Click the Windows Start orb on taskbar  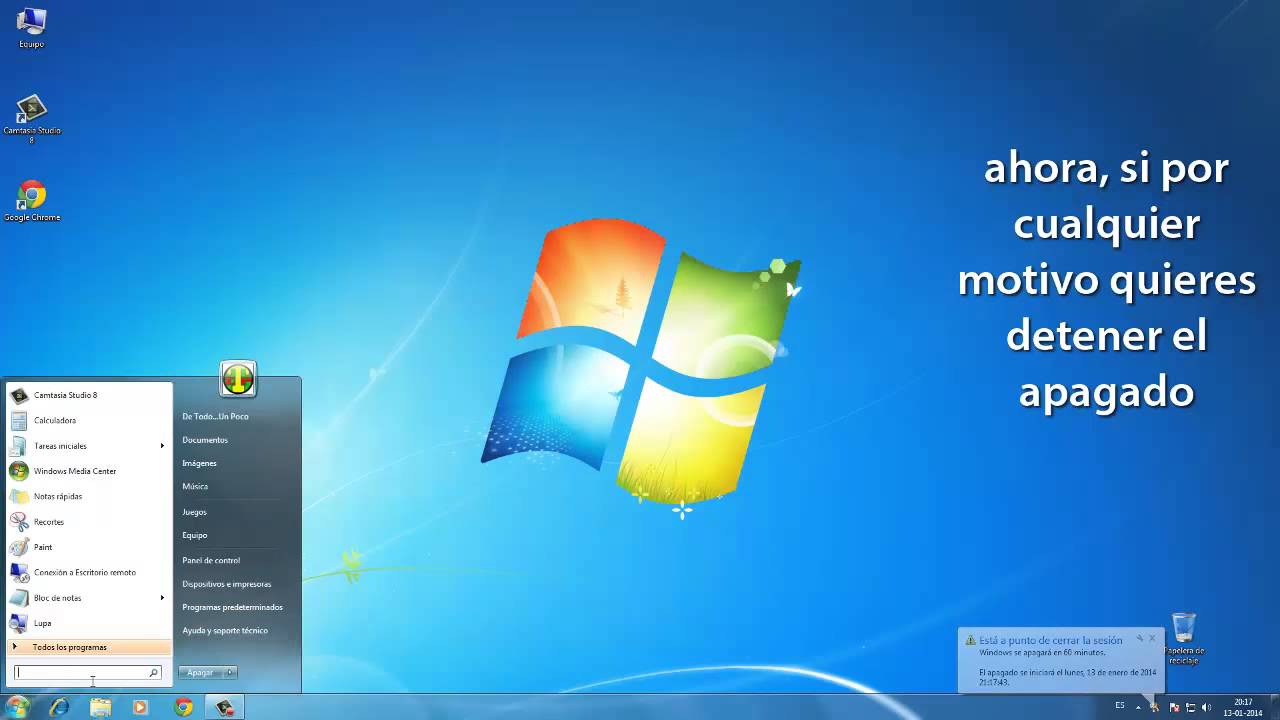point(18,707)
